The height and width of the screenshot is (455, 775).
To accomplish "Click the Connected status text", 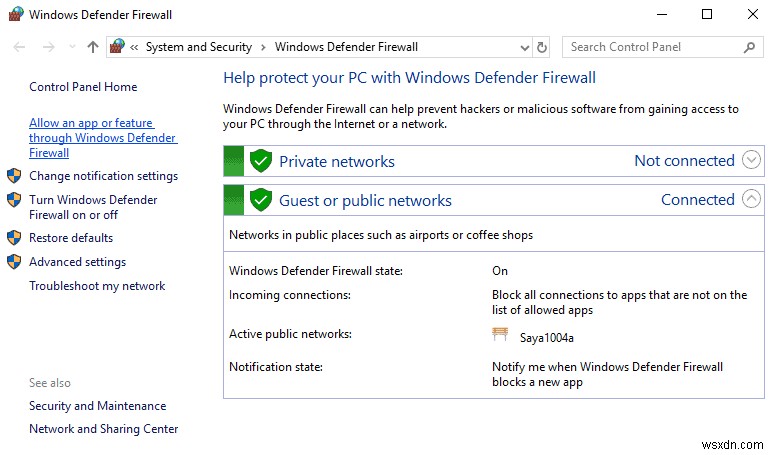I will tap(698, 200).
